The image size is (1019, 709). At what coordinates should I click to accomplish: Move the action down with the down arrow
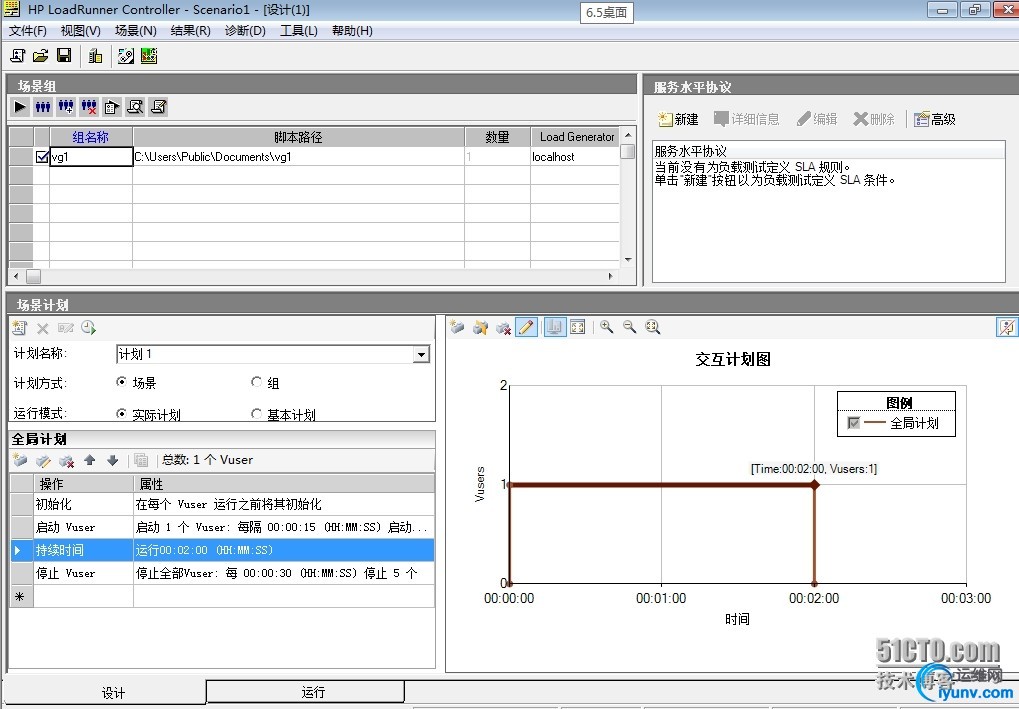tap(112, 460)
